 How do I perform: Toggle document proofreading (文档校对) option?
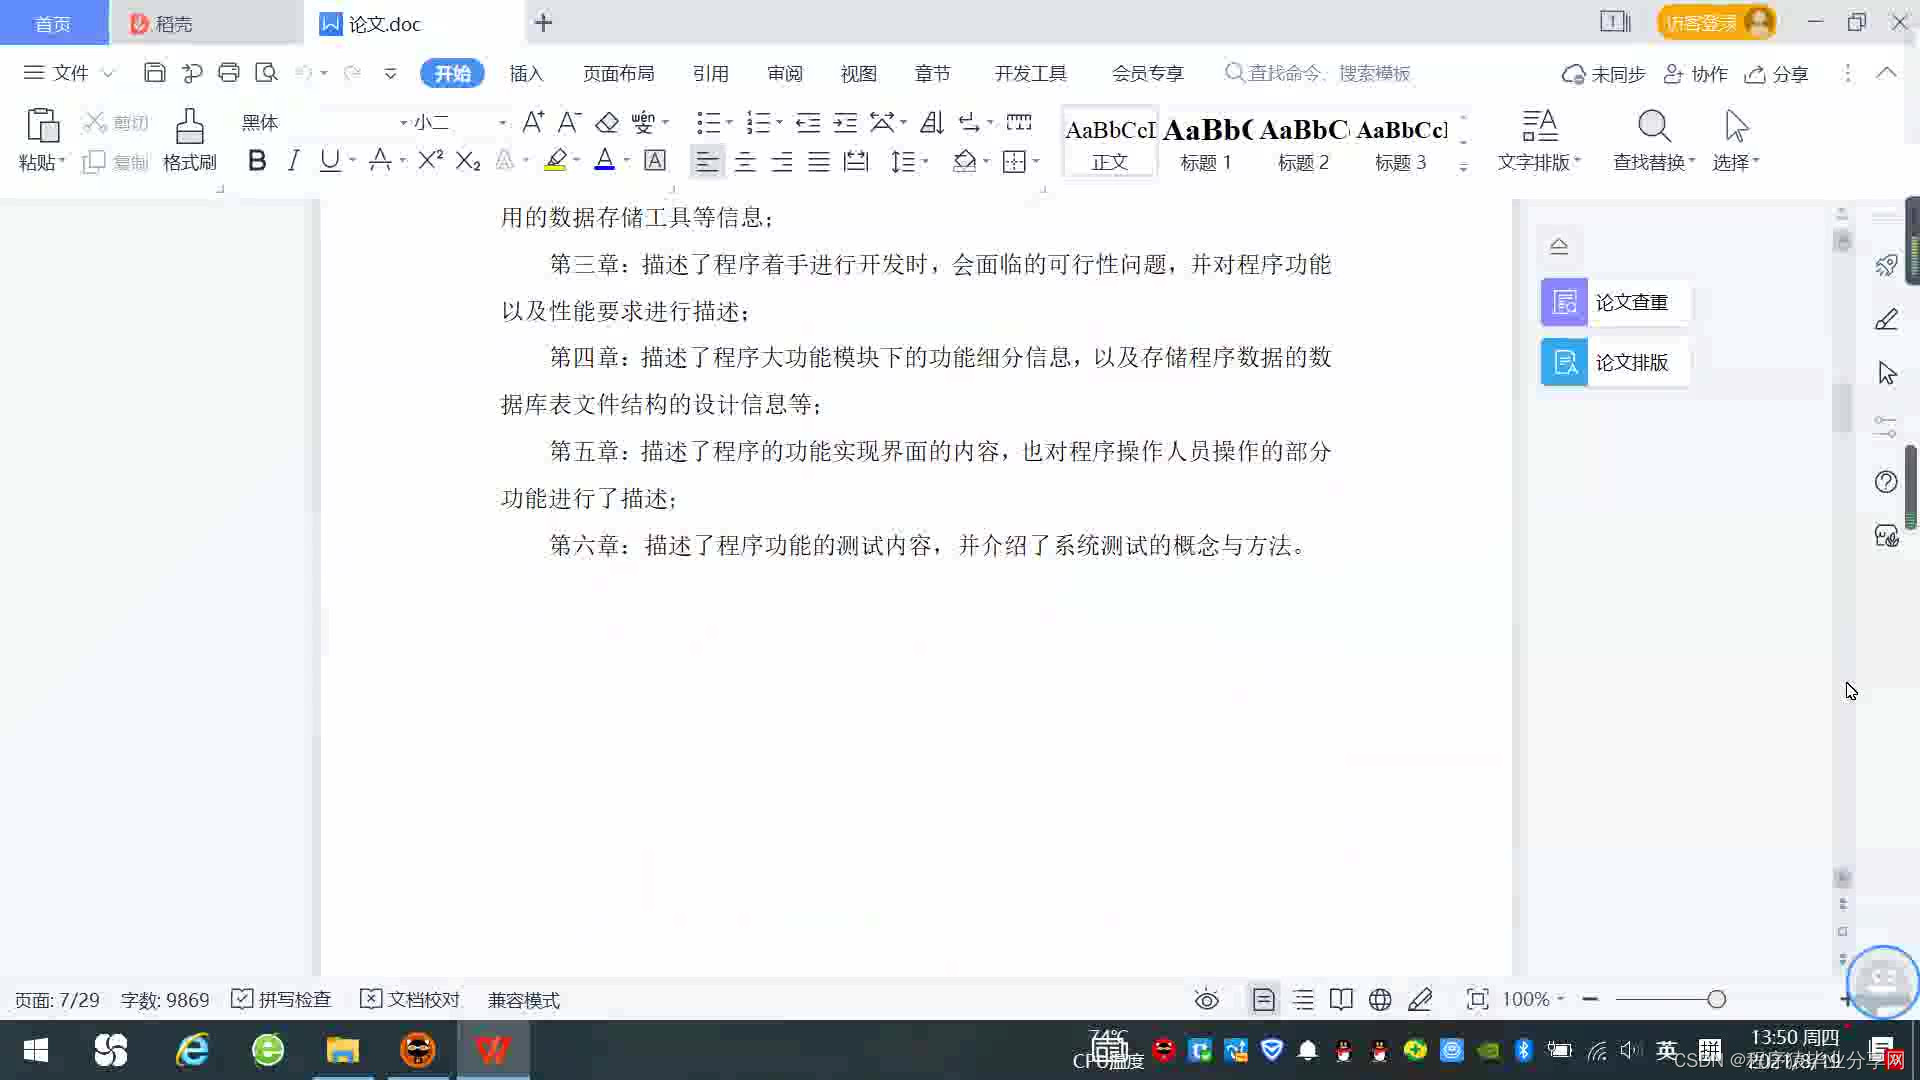(x=411, y=1000)
